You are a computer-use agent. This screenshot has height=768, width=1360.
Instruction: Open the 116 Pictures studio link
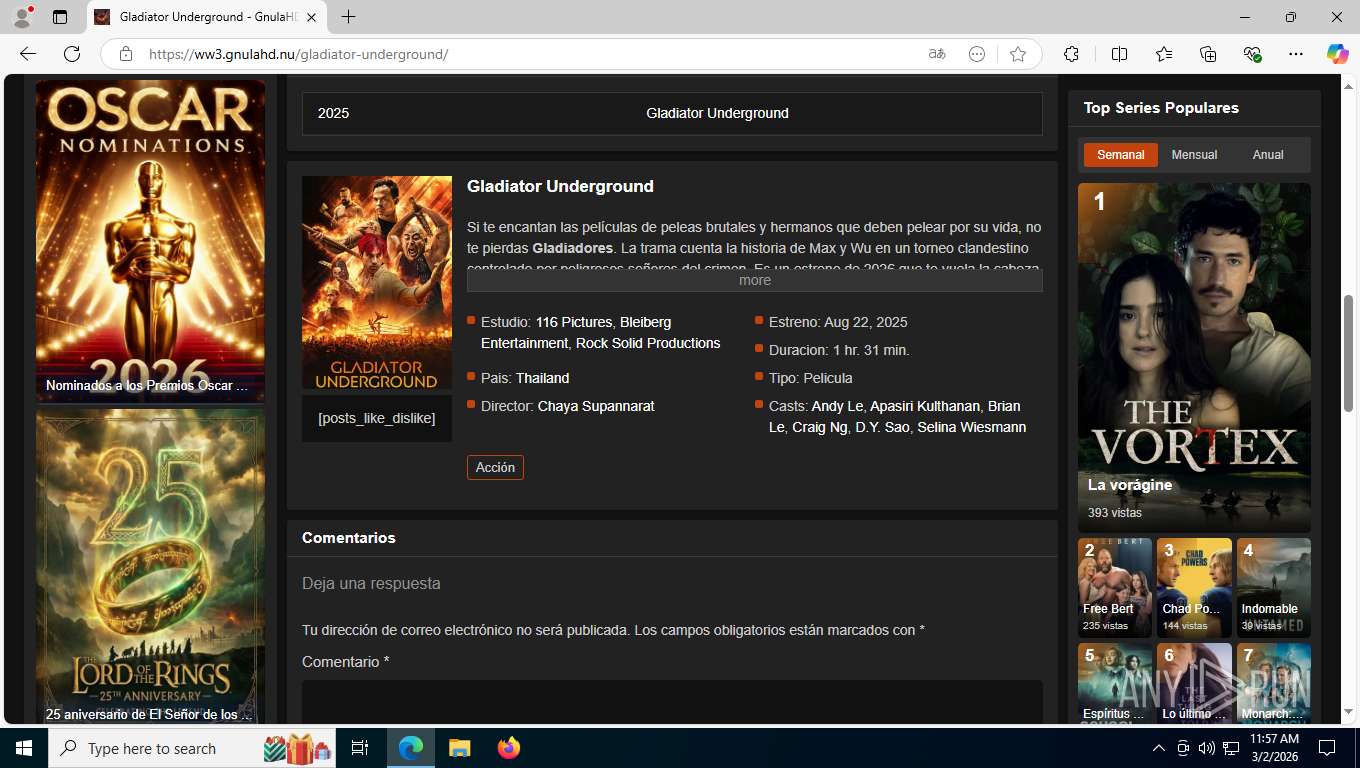click(573, 322)
